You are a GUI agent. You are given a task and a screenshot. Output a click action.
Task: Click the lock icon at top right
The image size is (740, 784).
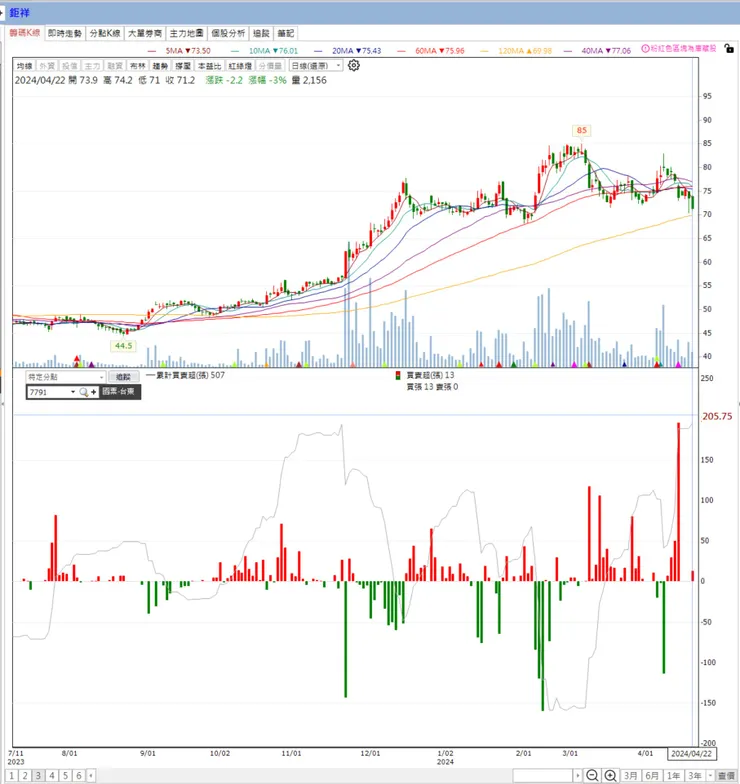pos(729,48)
